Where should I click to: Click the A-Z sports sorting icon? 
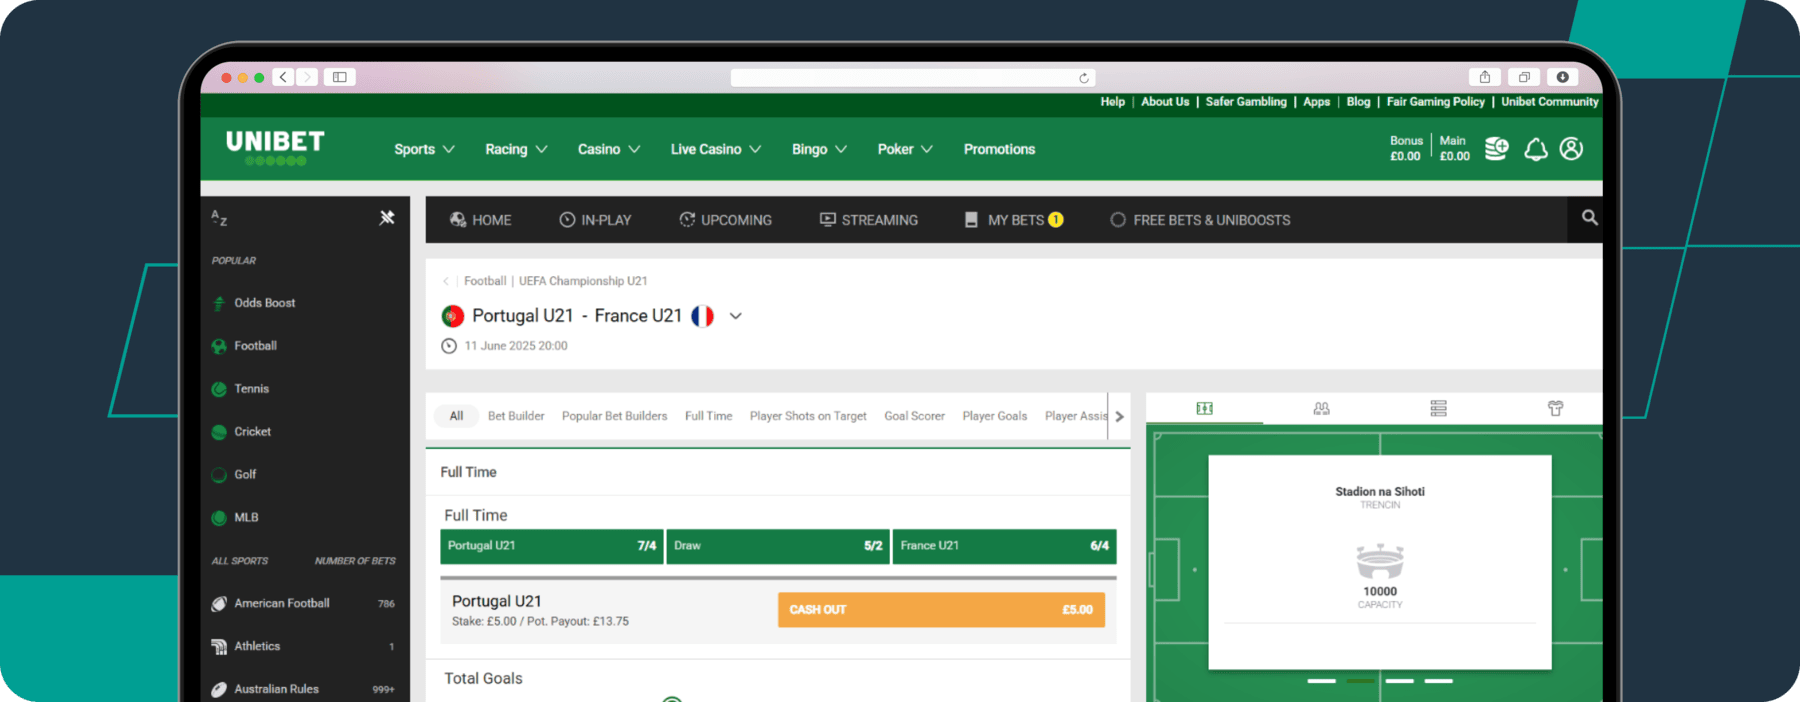(x=219, y=218)
